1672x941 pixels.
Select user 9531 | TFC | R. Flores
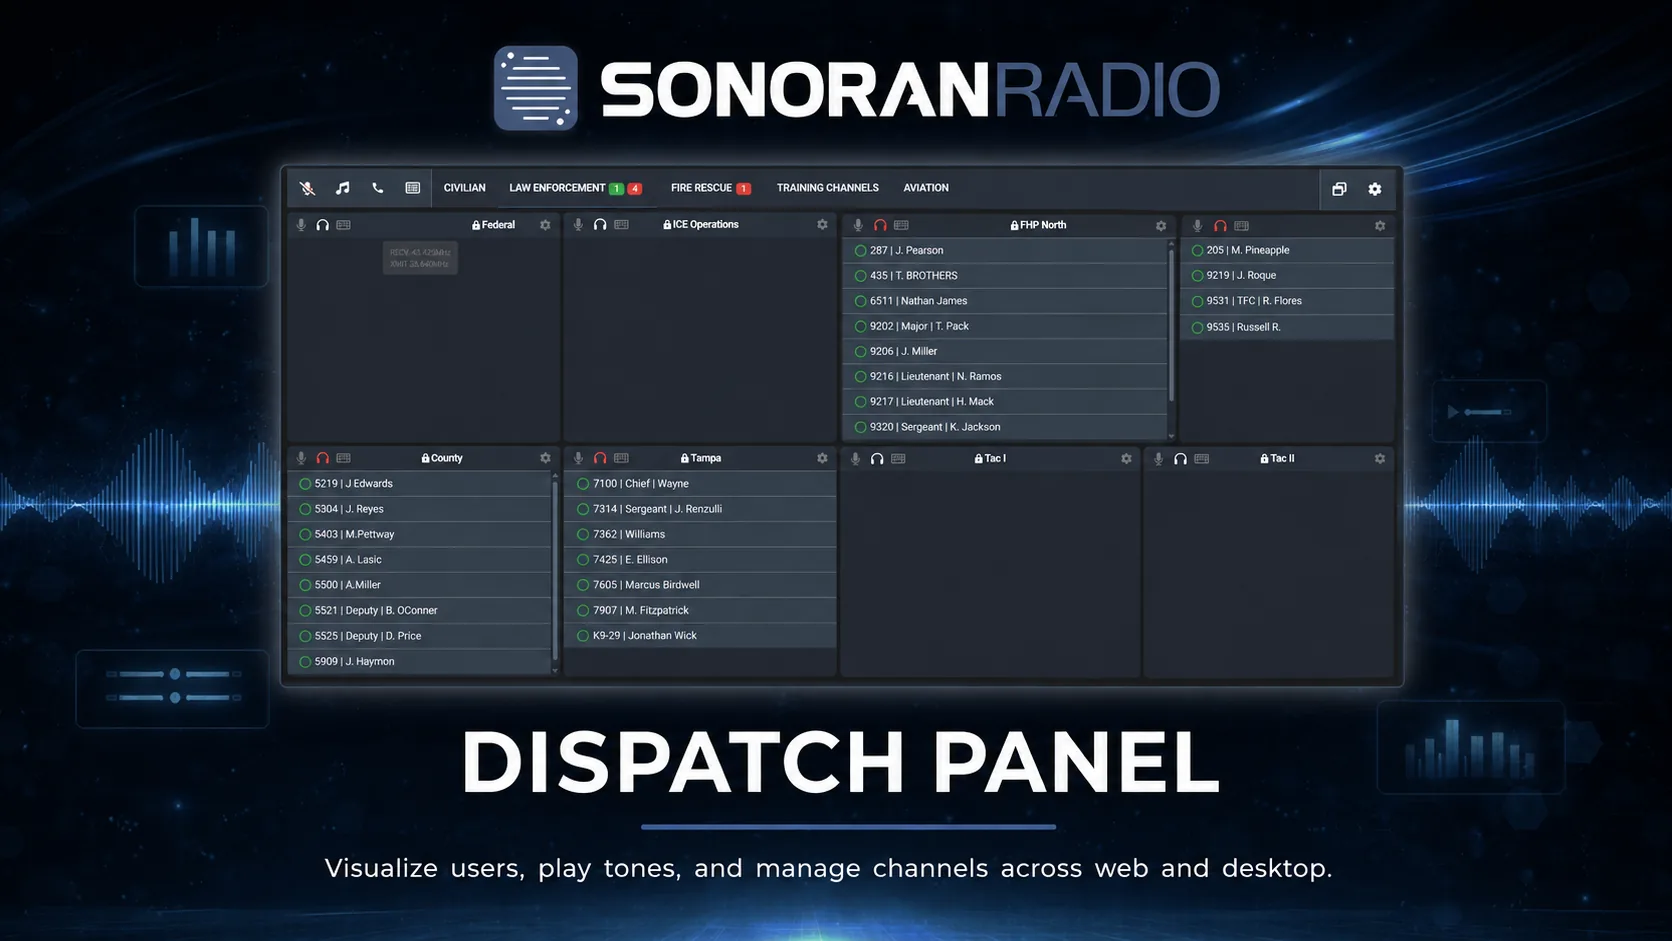(1287, 301)
